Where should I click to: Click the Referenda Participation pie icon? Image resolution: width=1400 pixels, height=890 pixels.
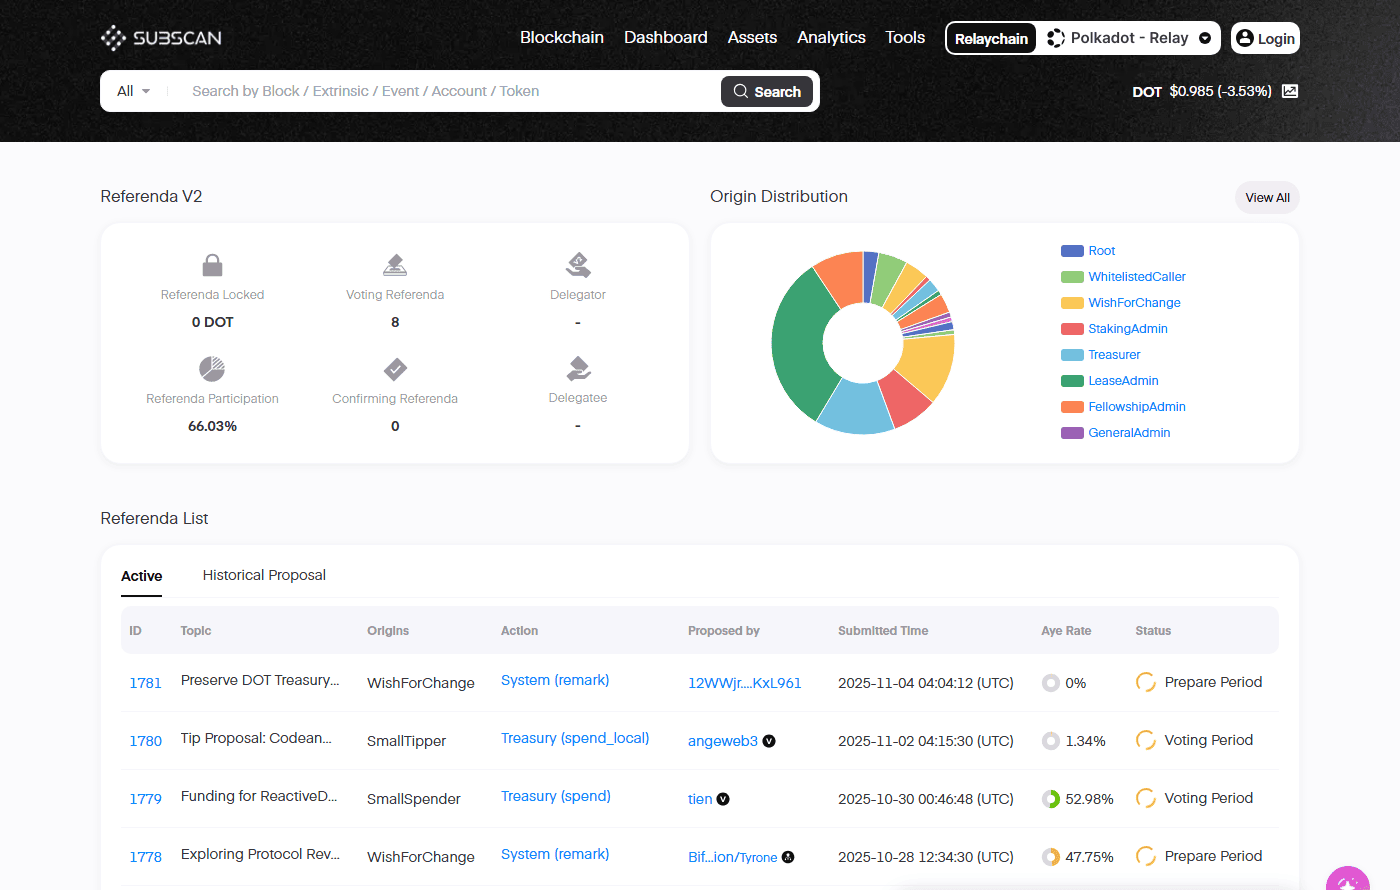(x=212, y=369)
